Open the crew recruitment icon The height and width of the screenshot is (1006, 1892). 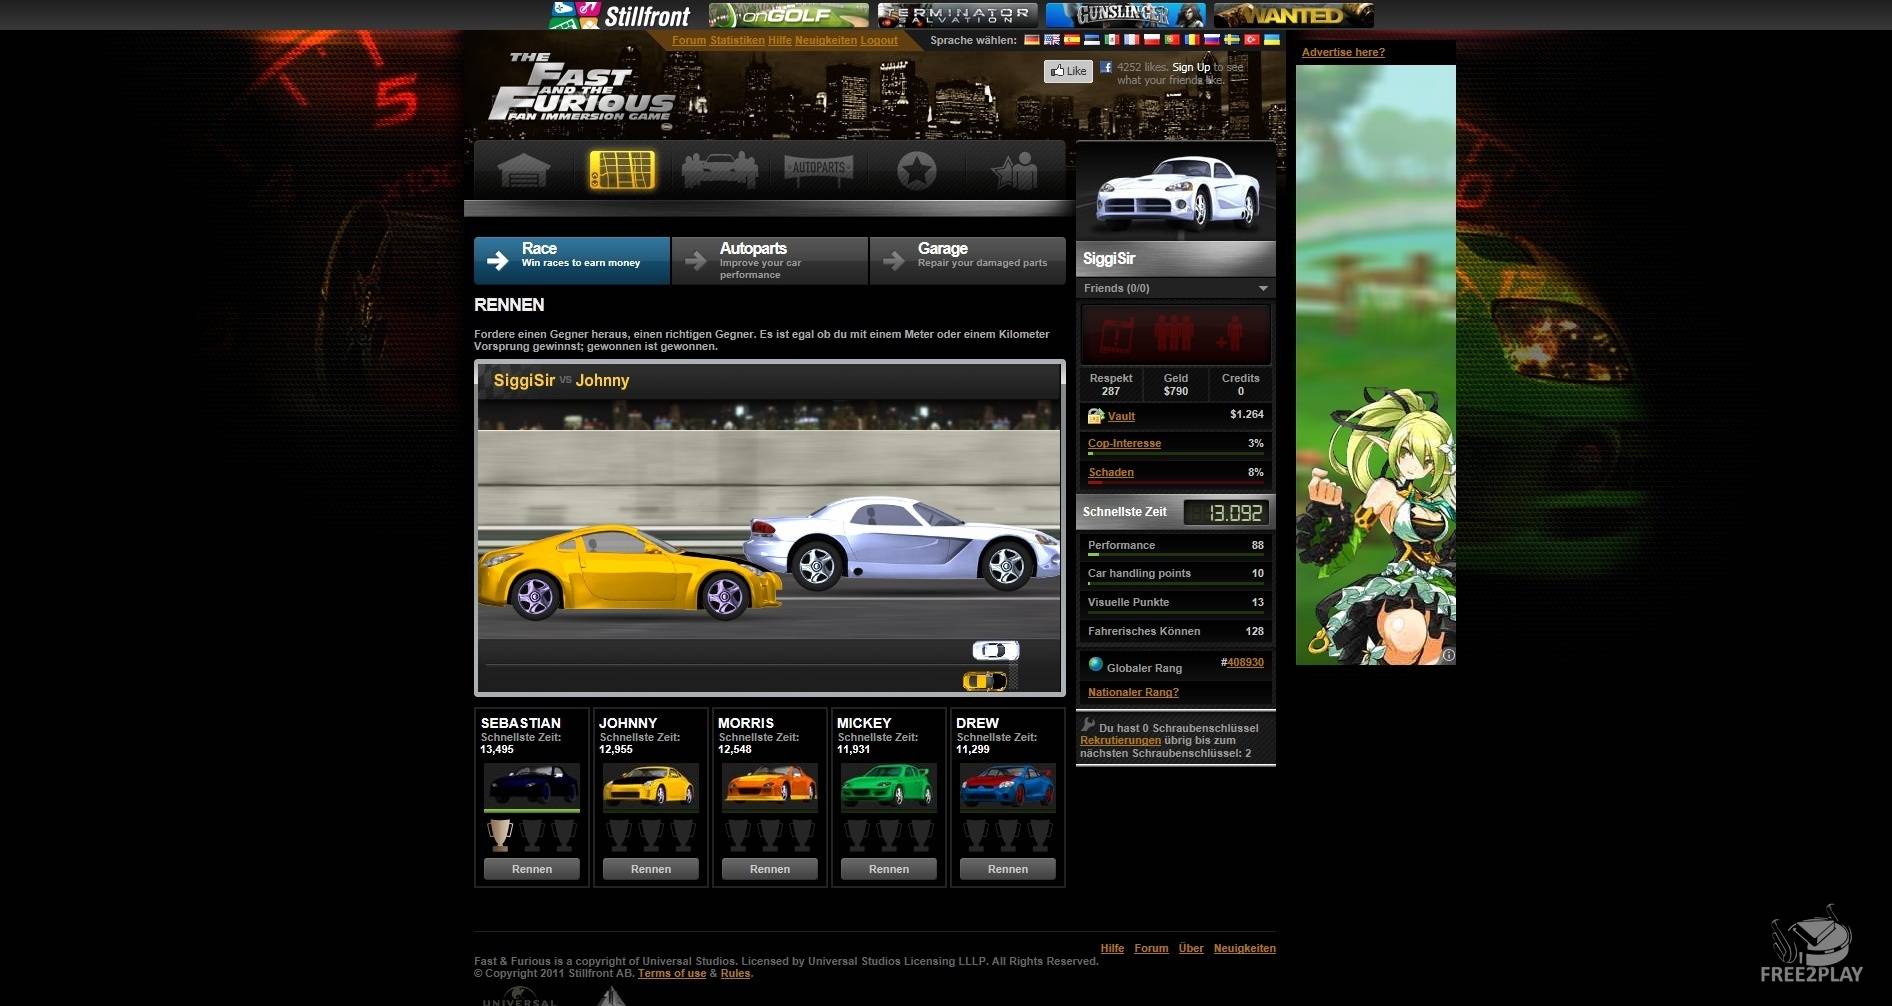tap(1014, 171)
